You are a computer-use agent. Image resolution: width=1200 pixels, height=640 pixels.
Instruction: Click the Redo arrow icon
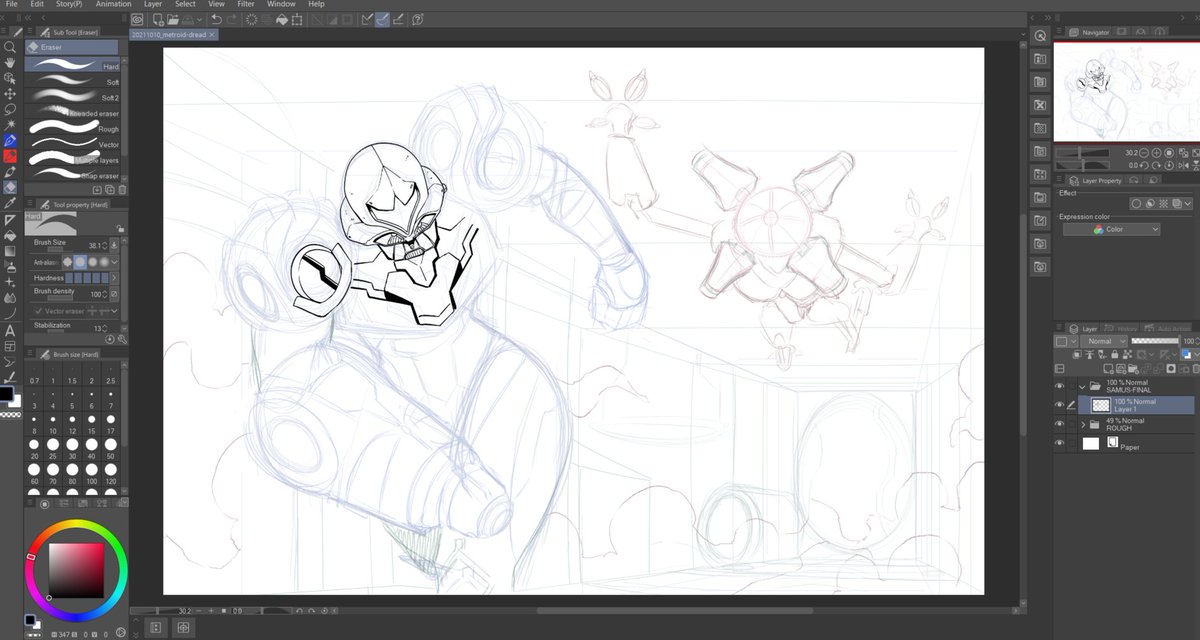point(232,19)
